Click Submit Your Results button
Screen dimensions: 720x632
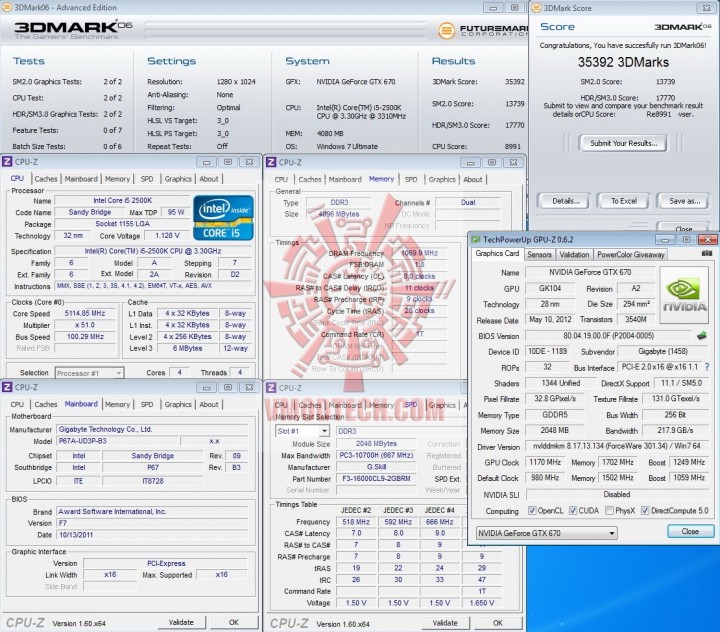[x=623, y=143]
